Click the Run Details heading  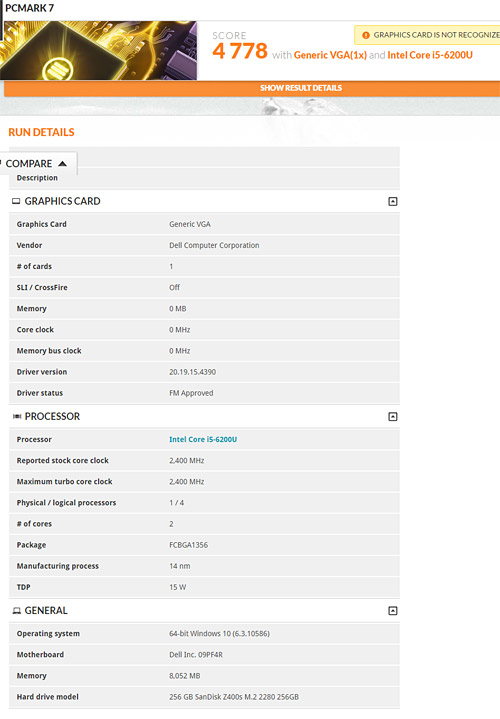(x=41, y=132)
